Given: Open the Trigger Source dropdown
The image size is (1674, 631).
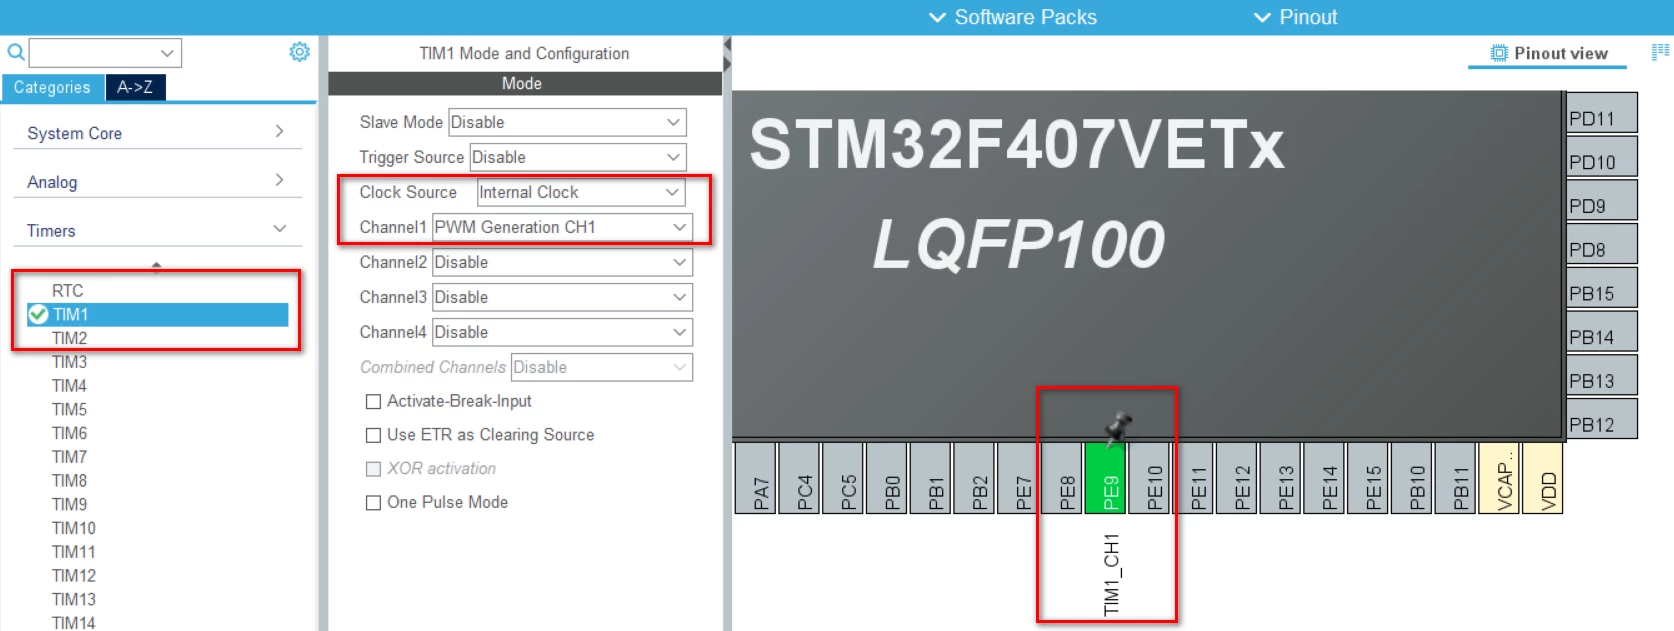Looking at the screenshot, I should (x=577, y=157).
